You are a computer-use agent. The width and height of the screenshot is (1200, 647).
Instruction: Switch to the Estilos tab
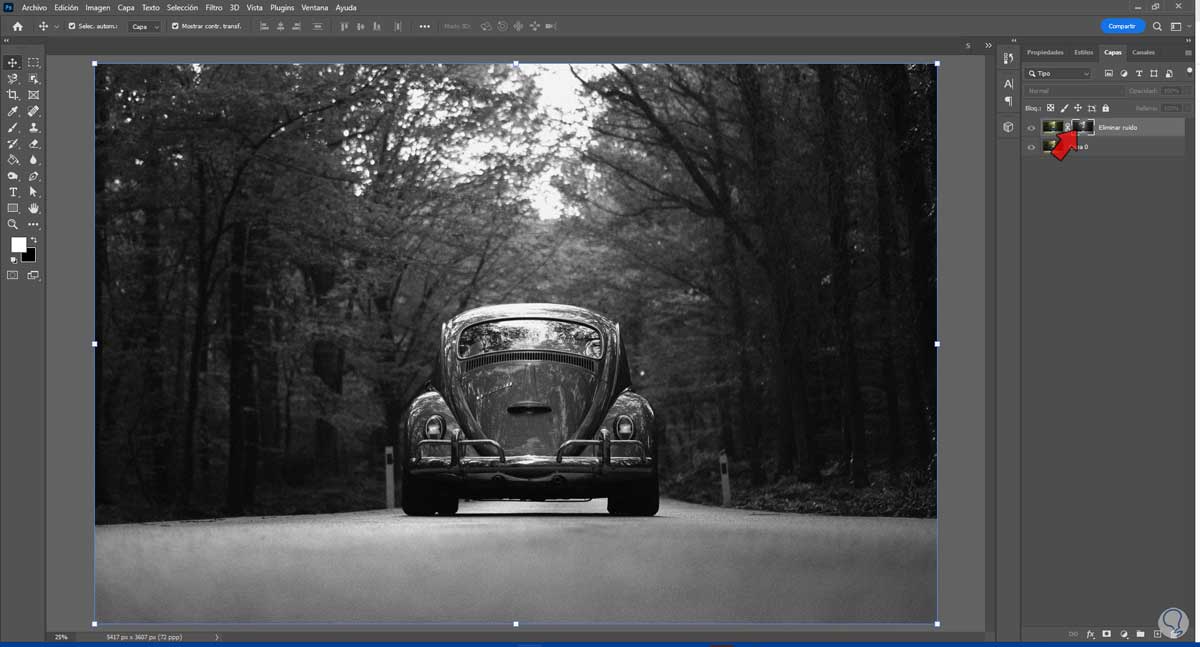1084,52
